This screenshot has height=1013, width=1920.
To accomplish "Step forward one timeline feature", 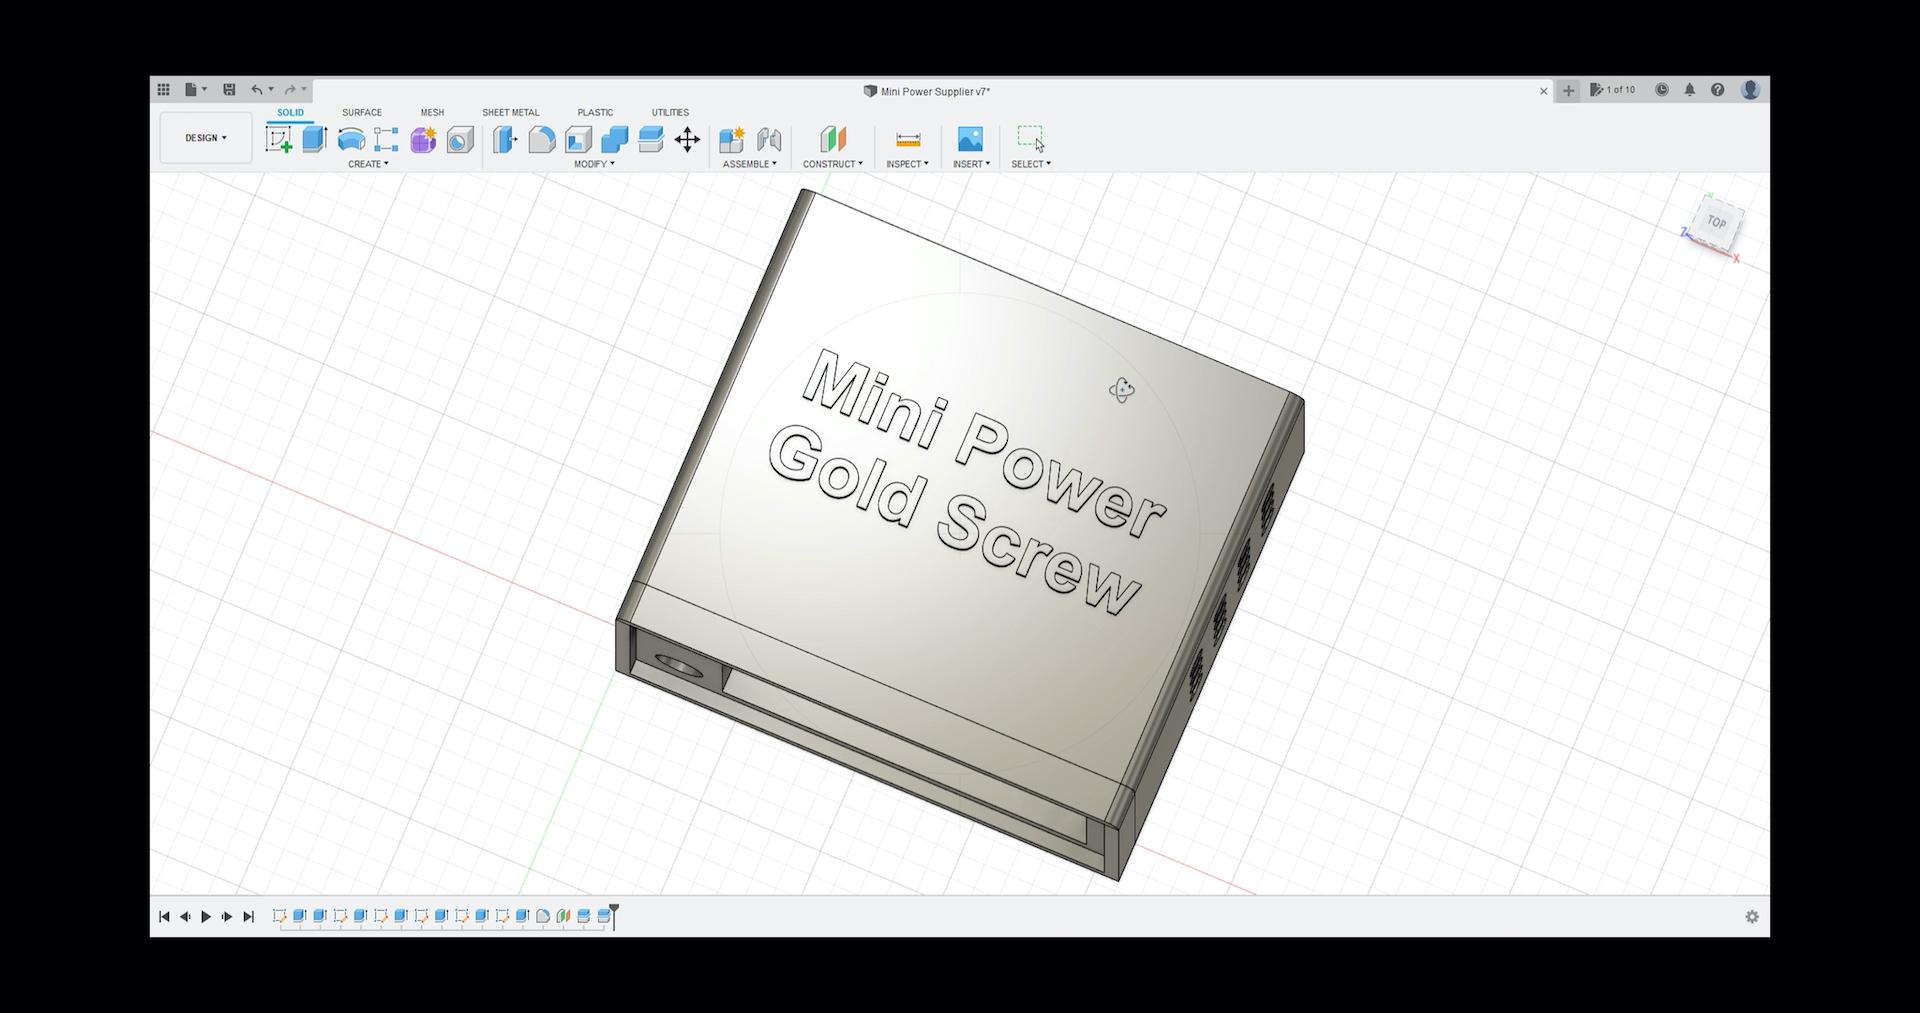I will pyautogui.click(x=227, y=917).
